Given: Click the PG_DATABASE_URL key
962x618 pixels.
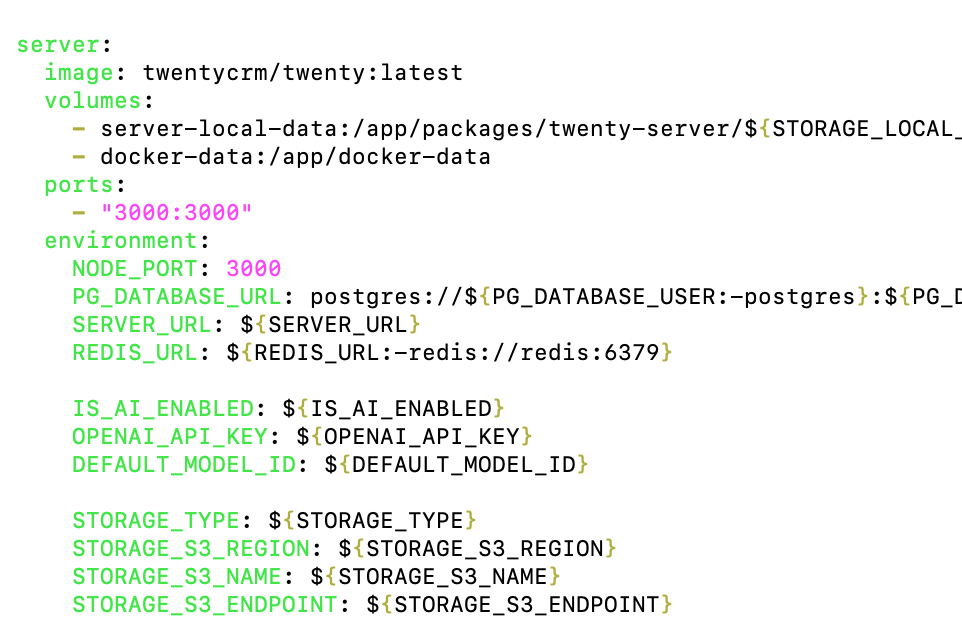Looking at the screenshot, I should coord(177,297).
